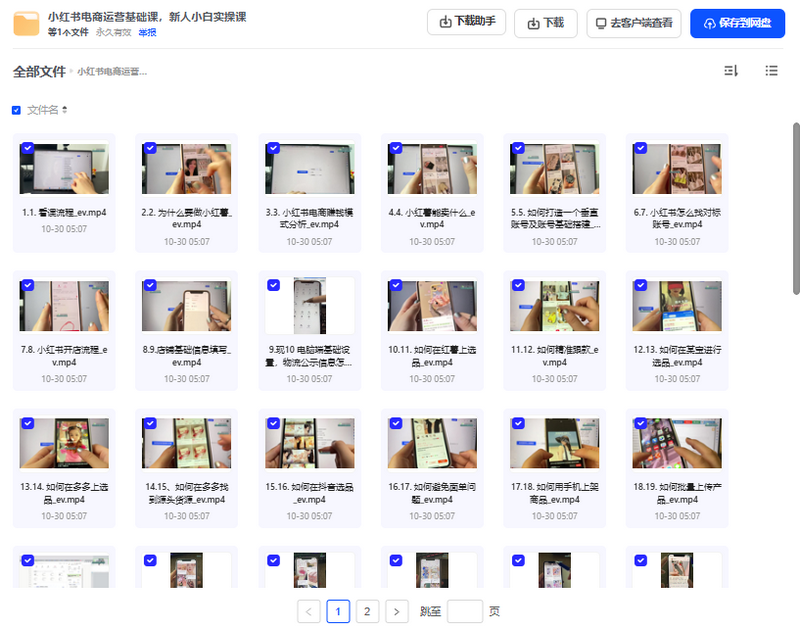The width and height of the screenshot is (800, 631).
Task: Click the next page arrow
Action: (396, 611)
